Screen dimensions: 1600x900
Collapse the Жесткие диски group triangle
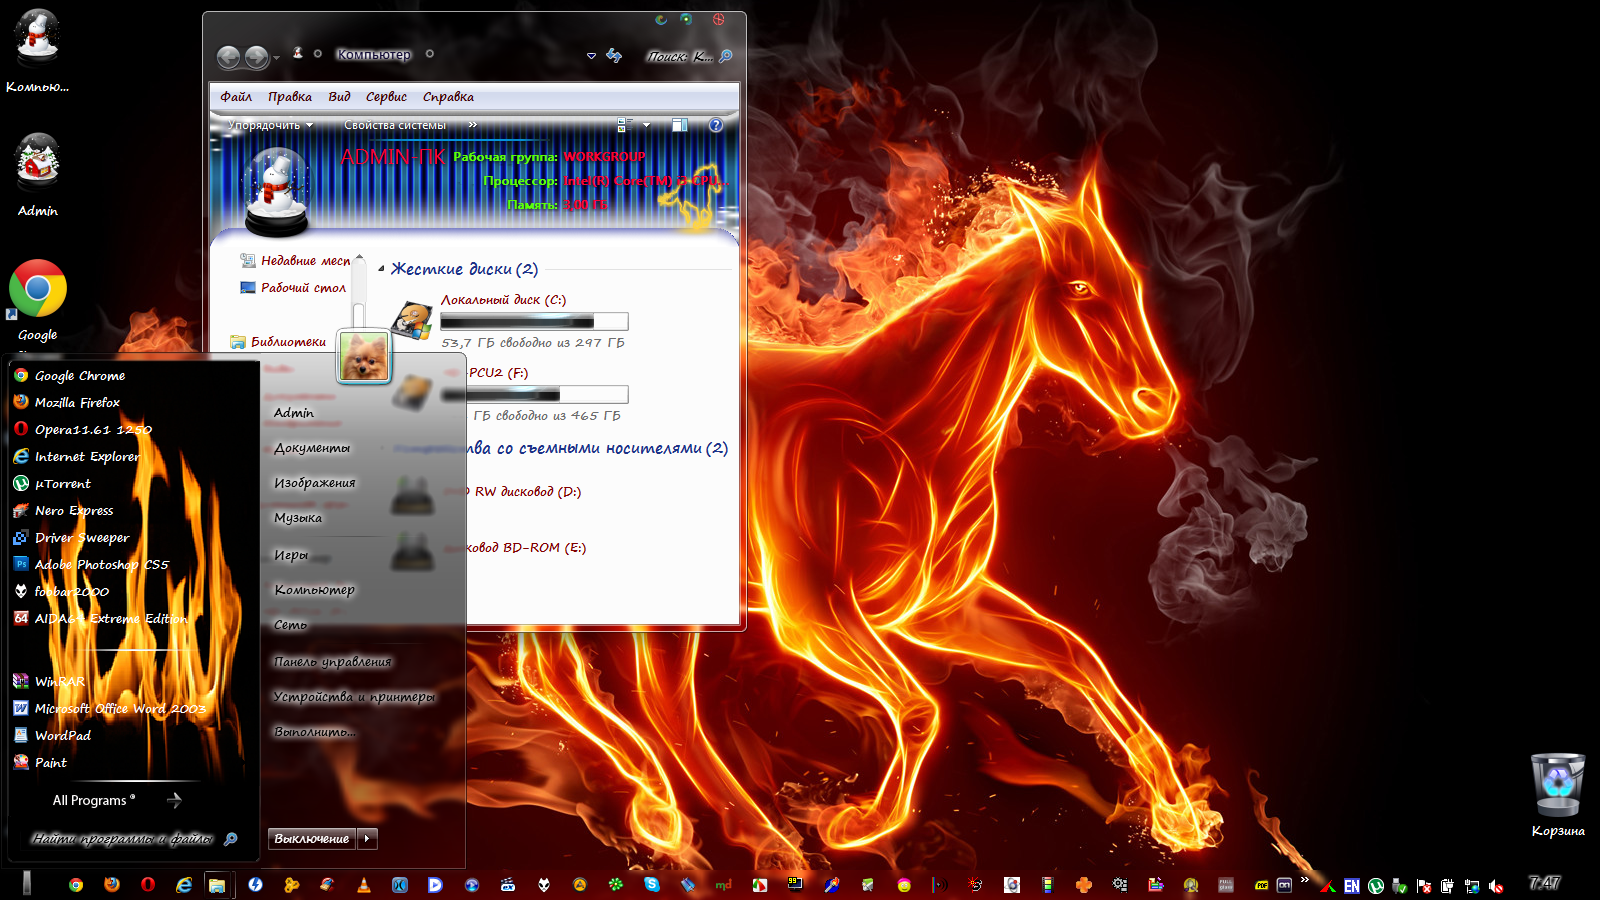381,269
